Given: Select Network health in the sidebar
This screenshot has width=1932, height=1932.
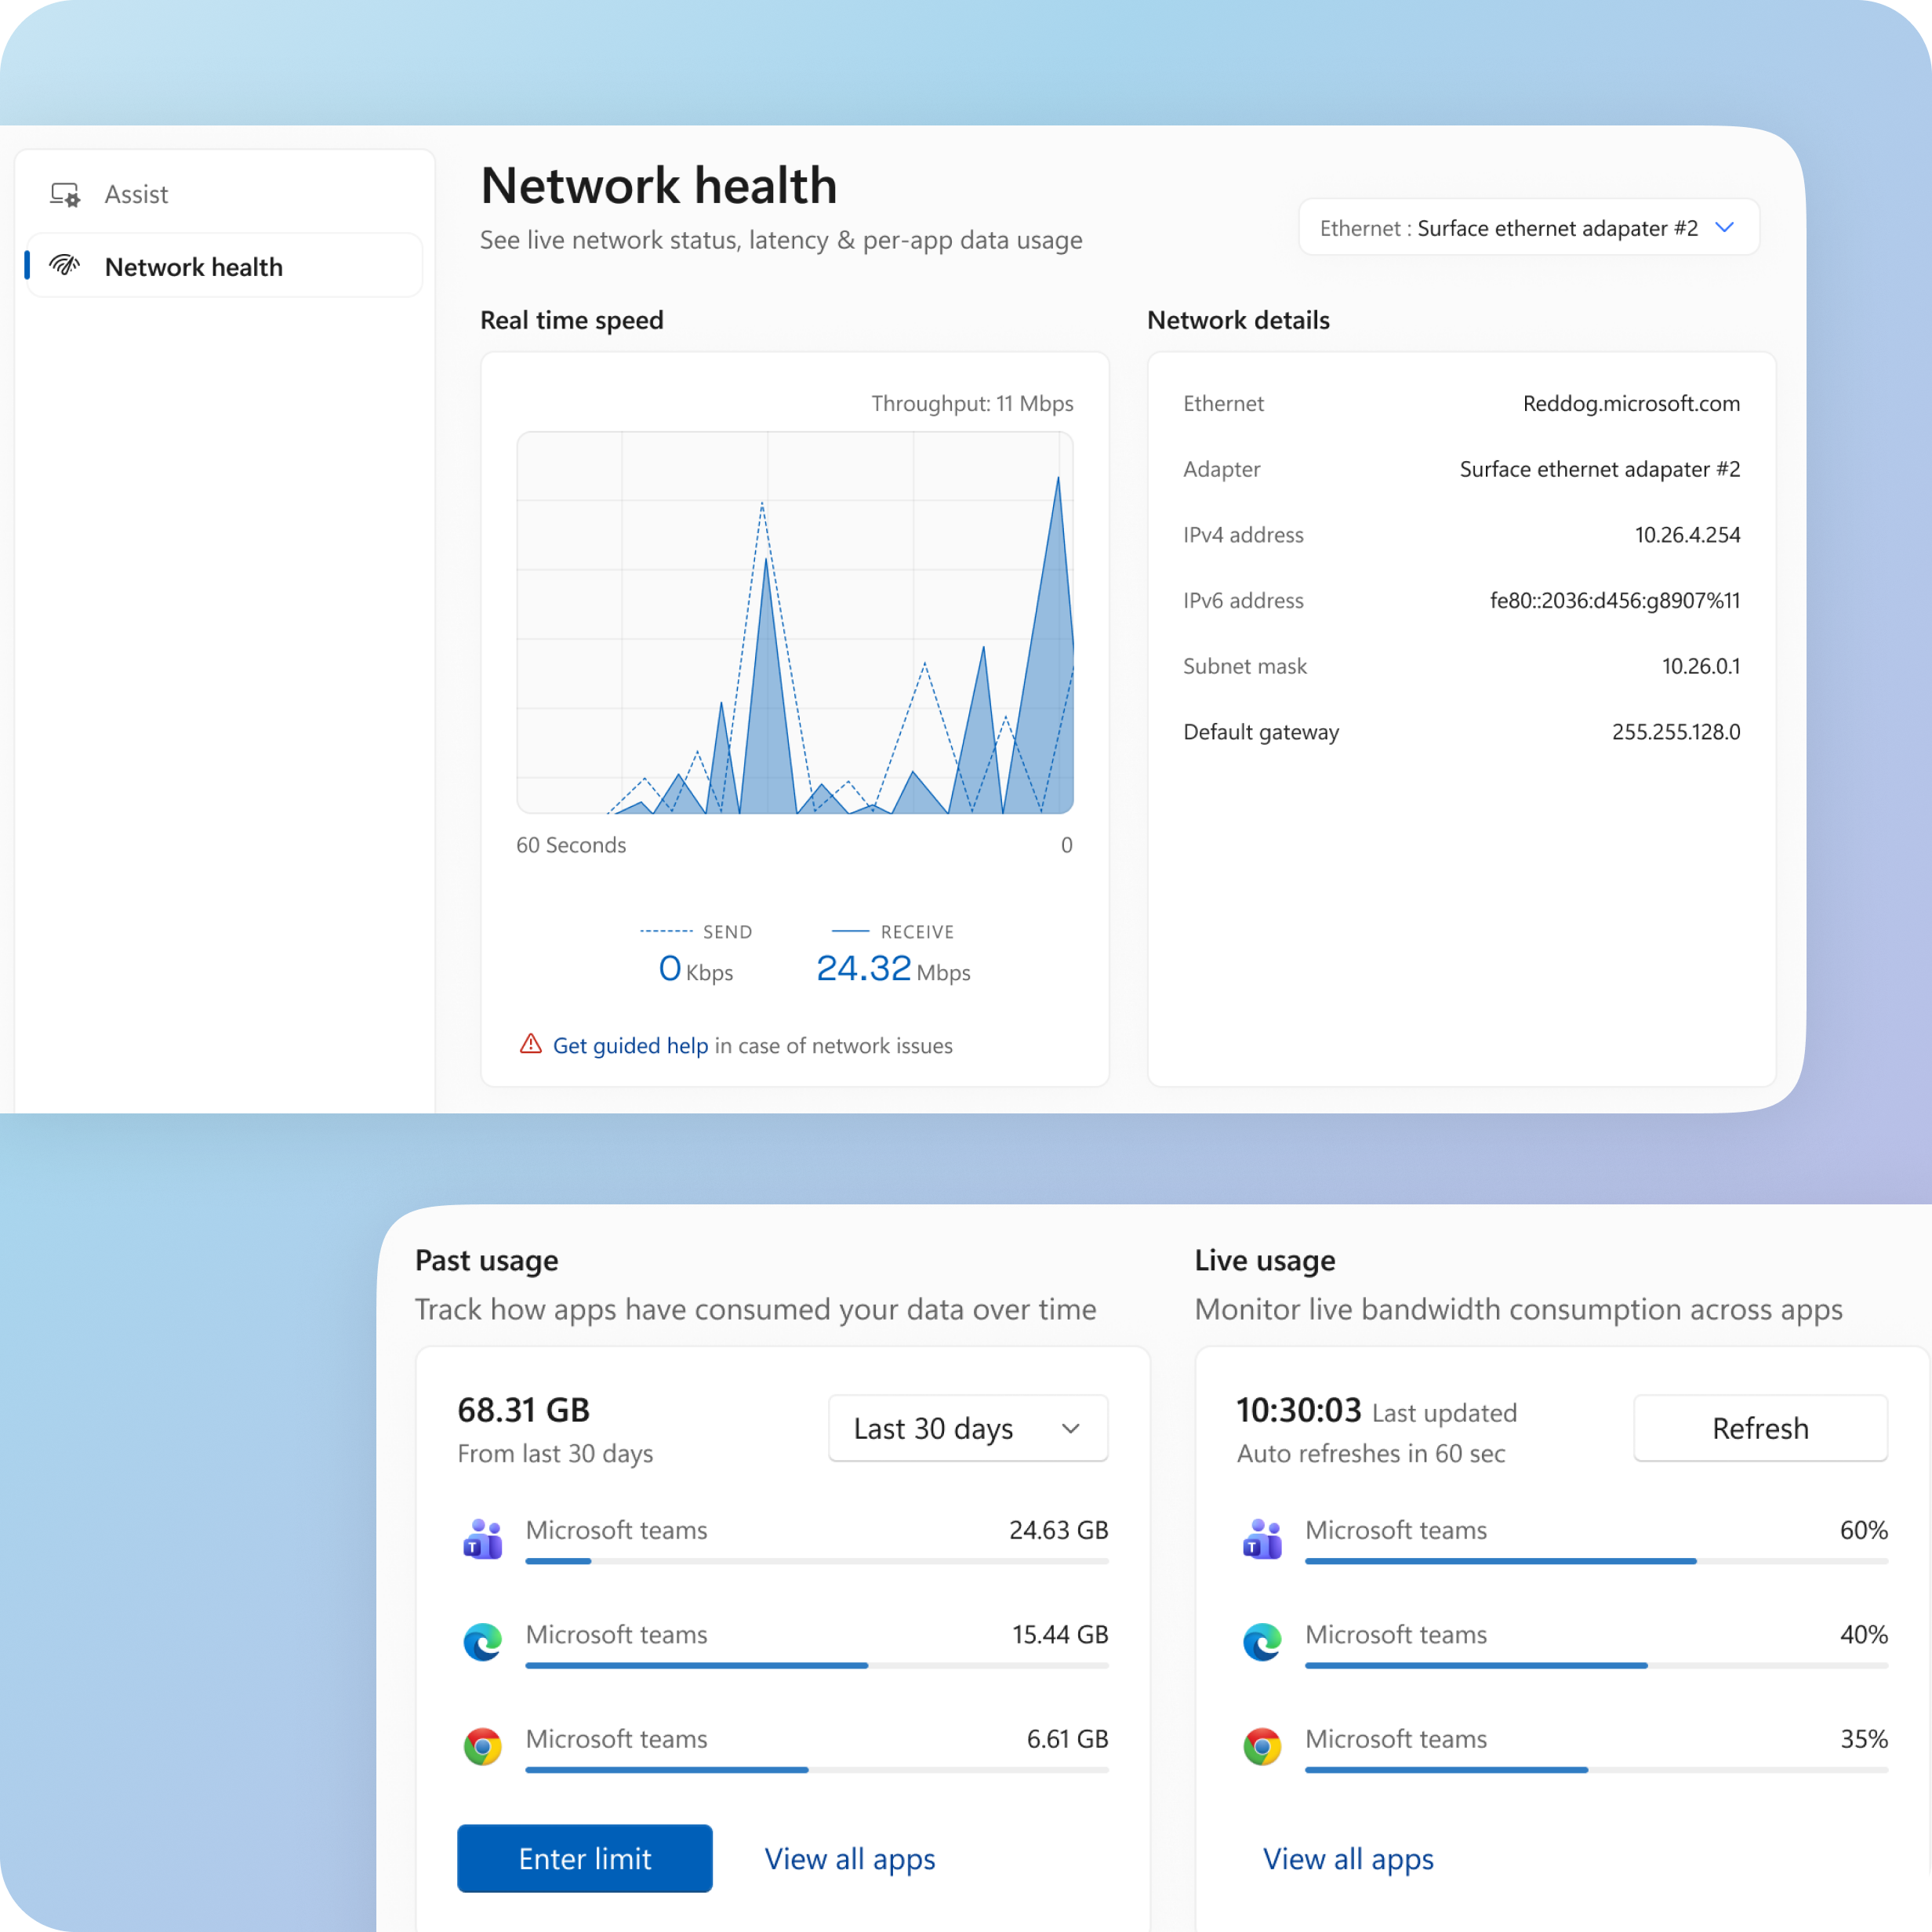Looking at the screenshot, I should click(224, 266).
